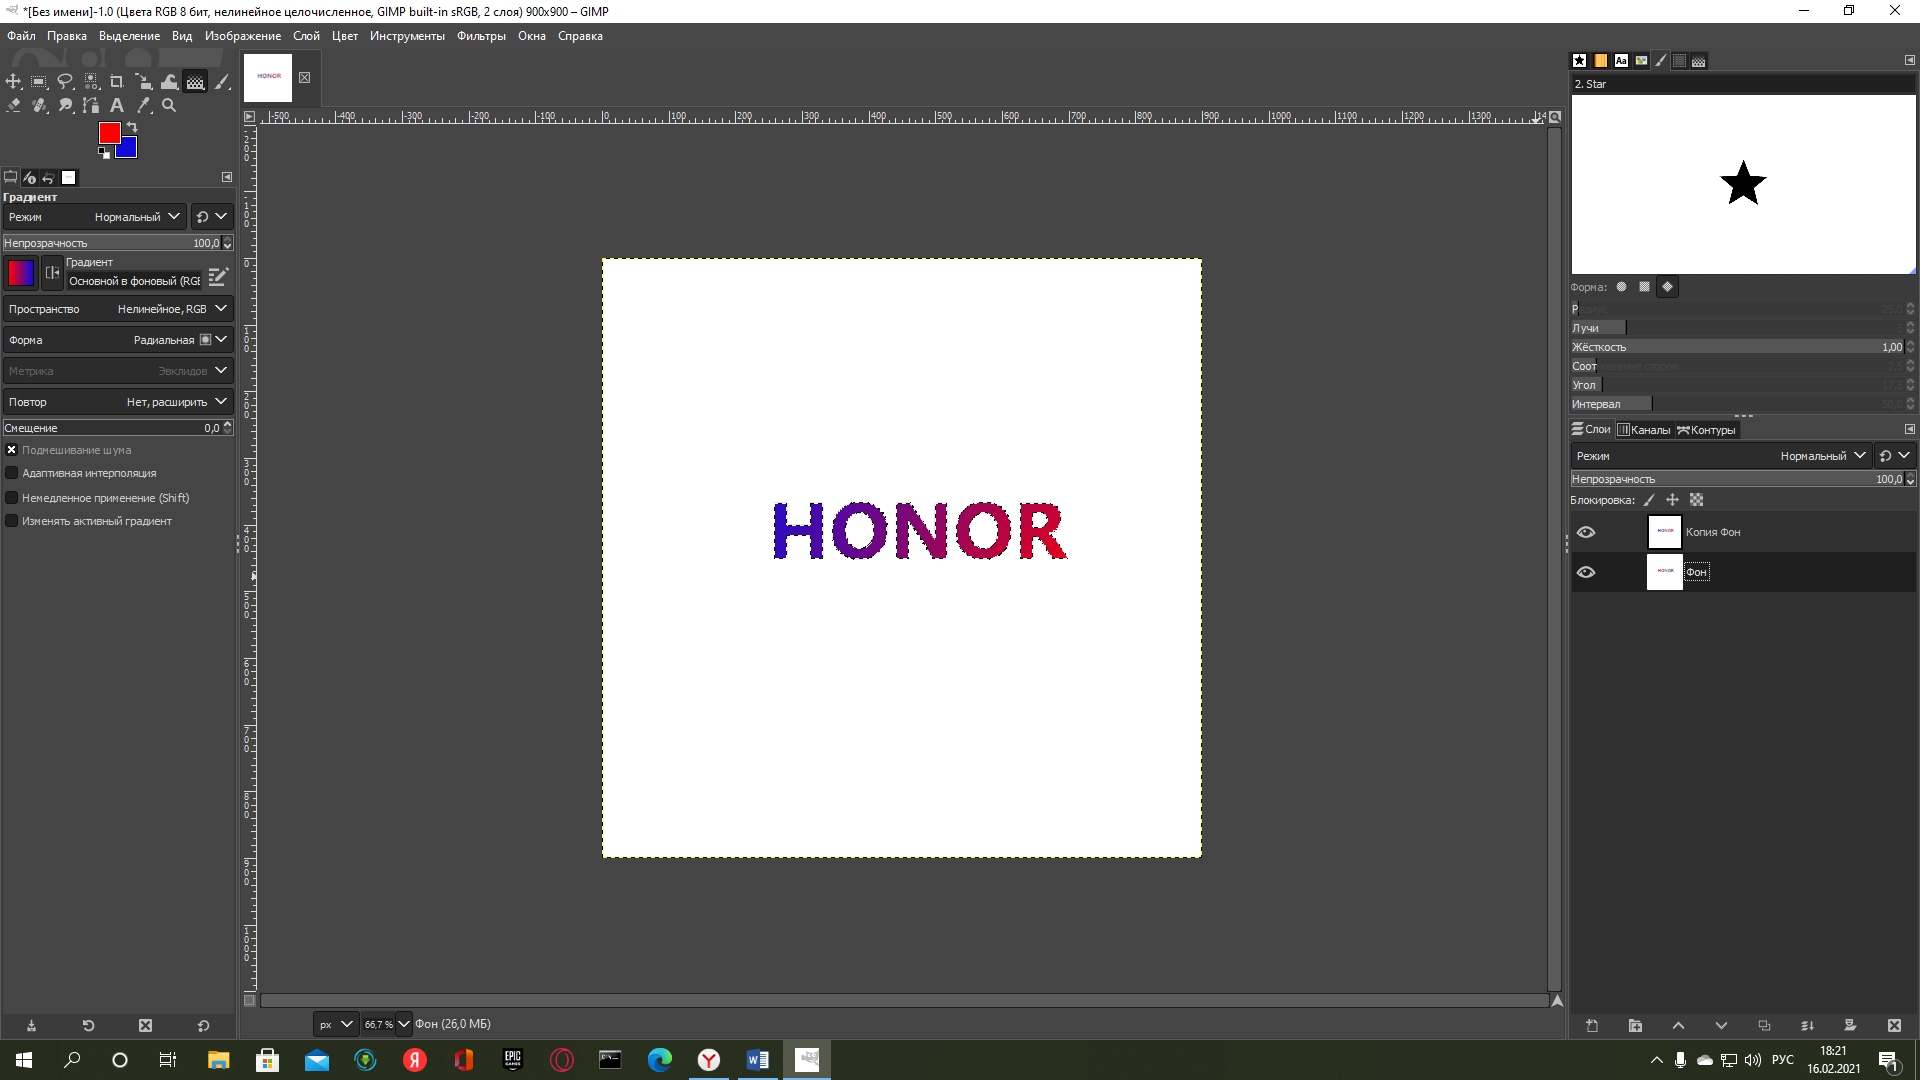The width and height of the screenshot is (1920, 1080).
Task: Select the Color Picker tool
Action: coord(144,105)
